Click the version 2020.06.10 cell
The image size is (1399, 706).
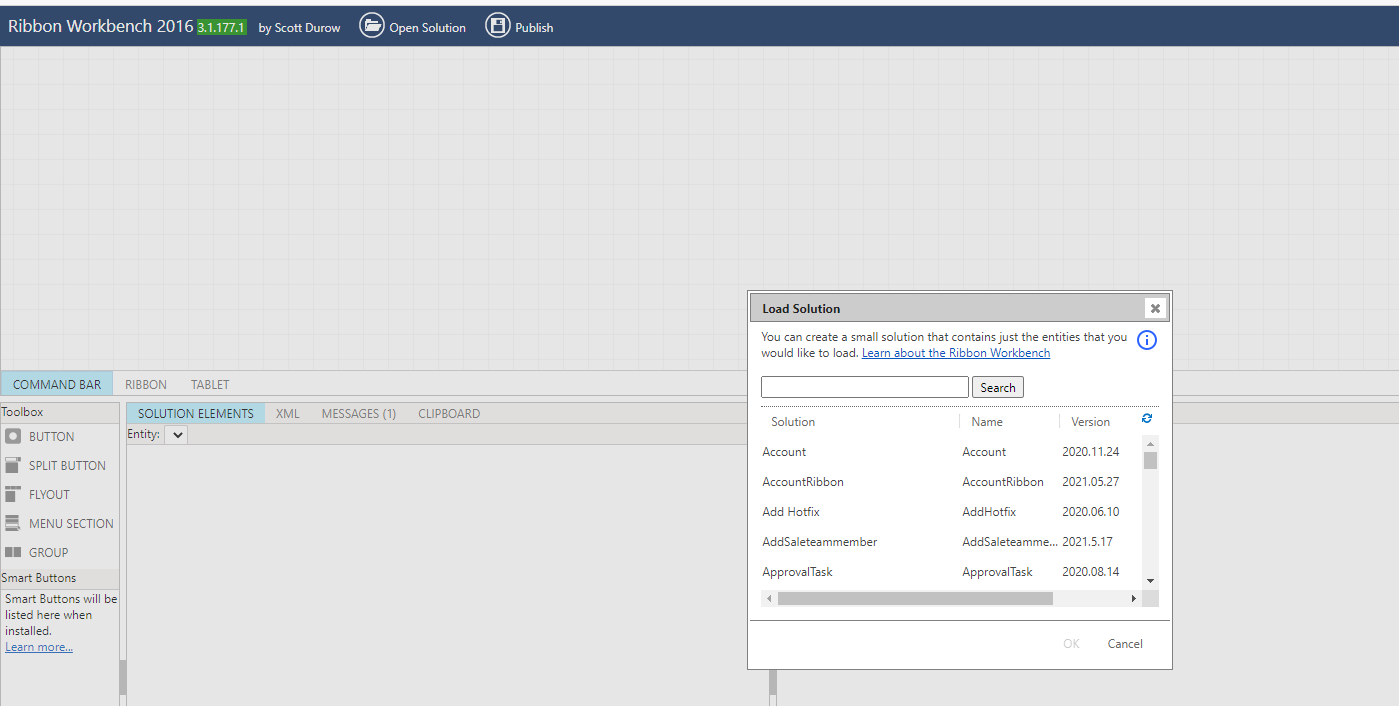(x=1091, y=512)
